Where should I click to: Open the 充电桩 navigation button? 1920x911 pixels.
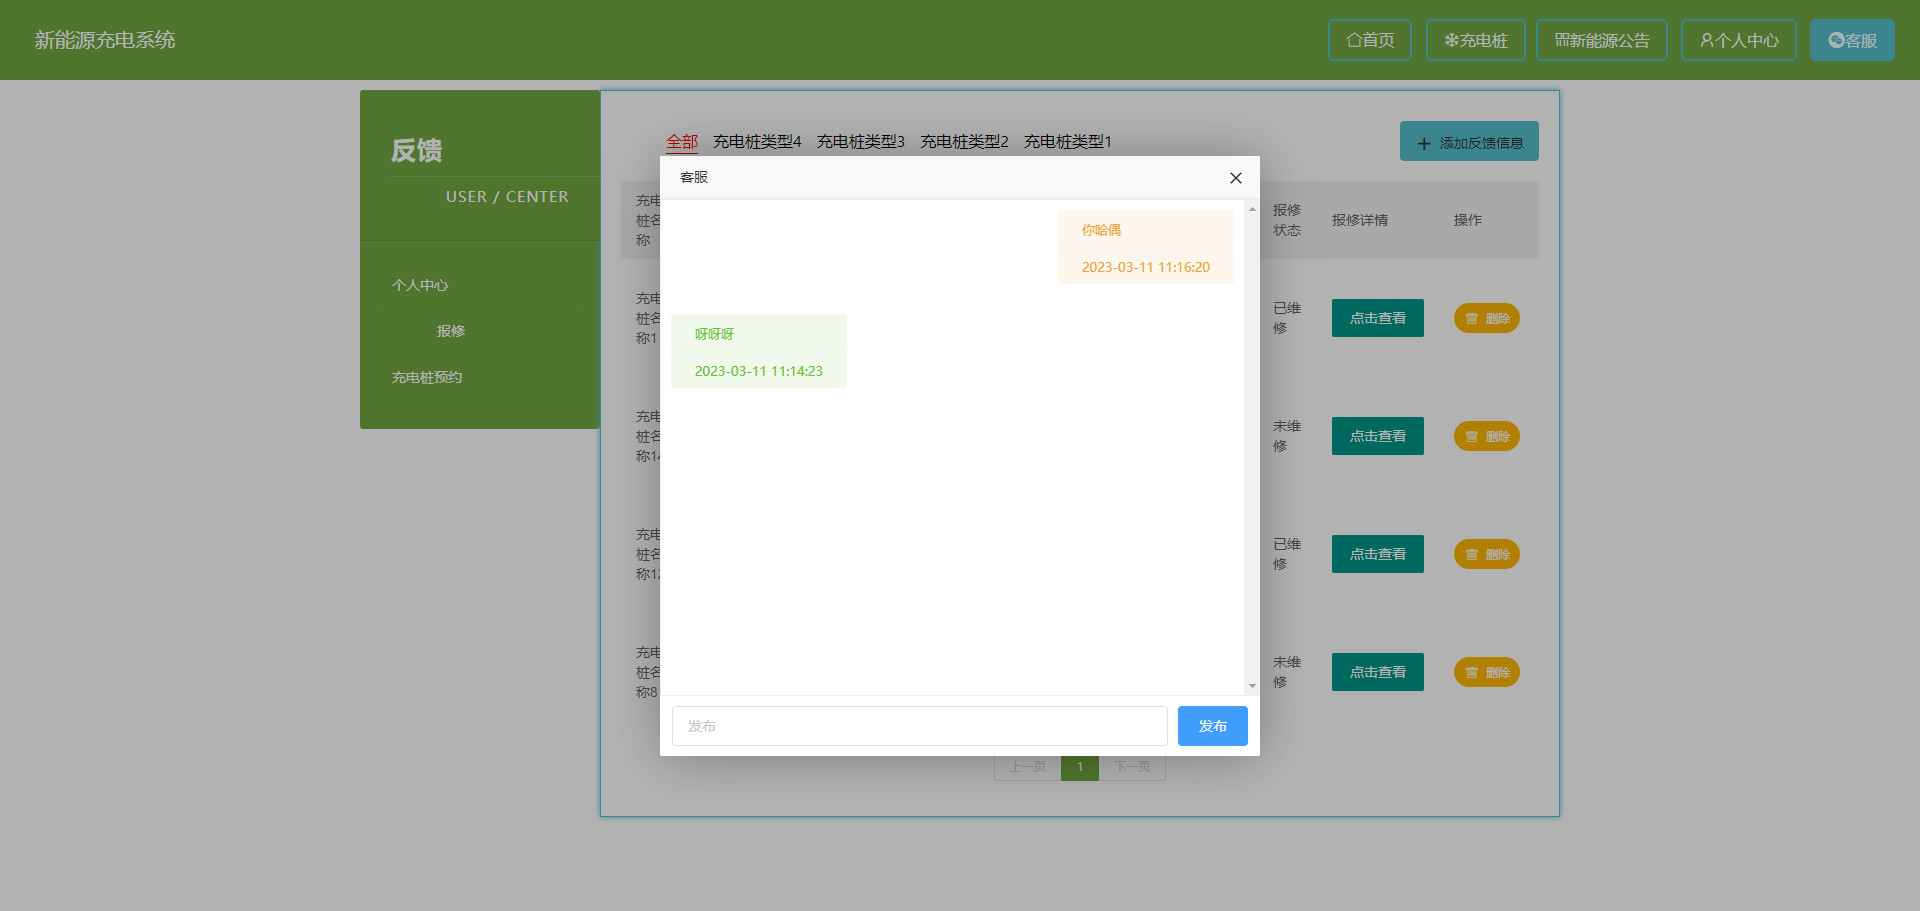(1475, 40)
